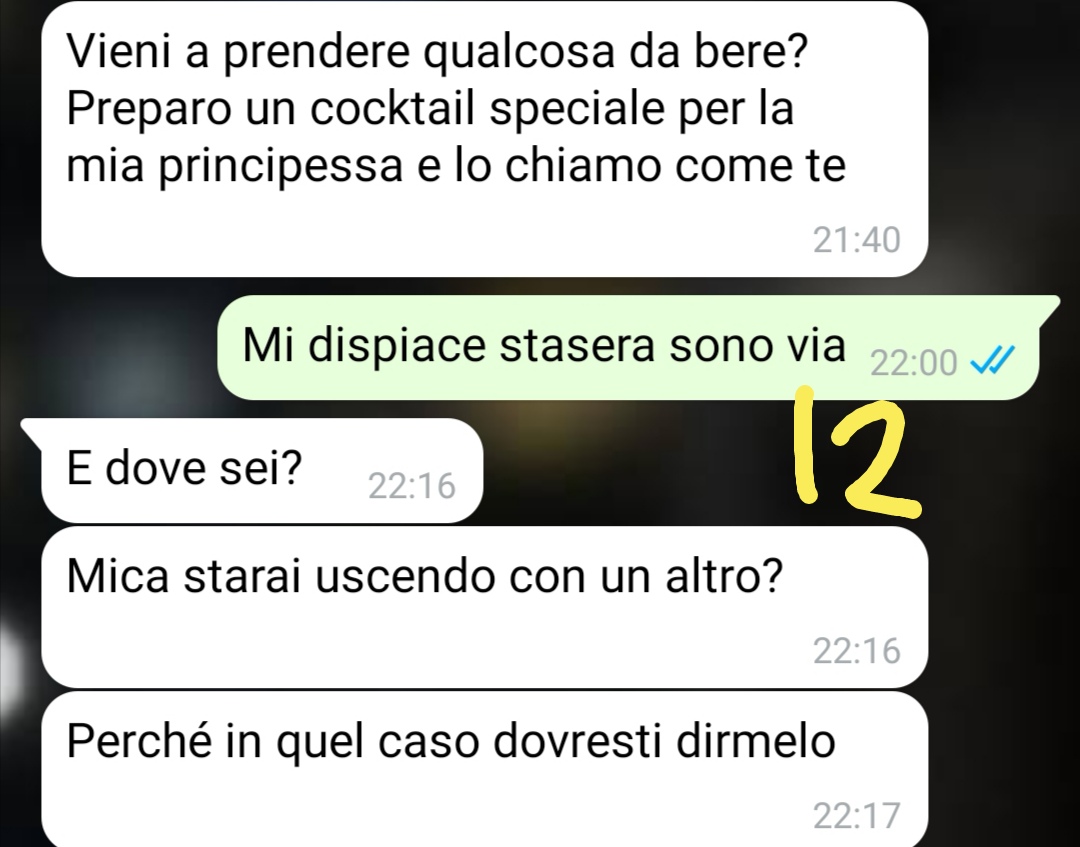Tap the 22:16 timestamp beside 'E dove sei?'
This screenshot has width=1080, height=847.
[412, 486]
